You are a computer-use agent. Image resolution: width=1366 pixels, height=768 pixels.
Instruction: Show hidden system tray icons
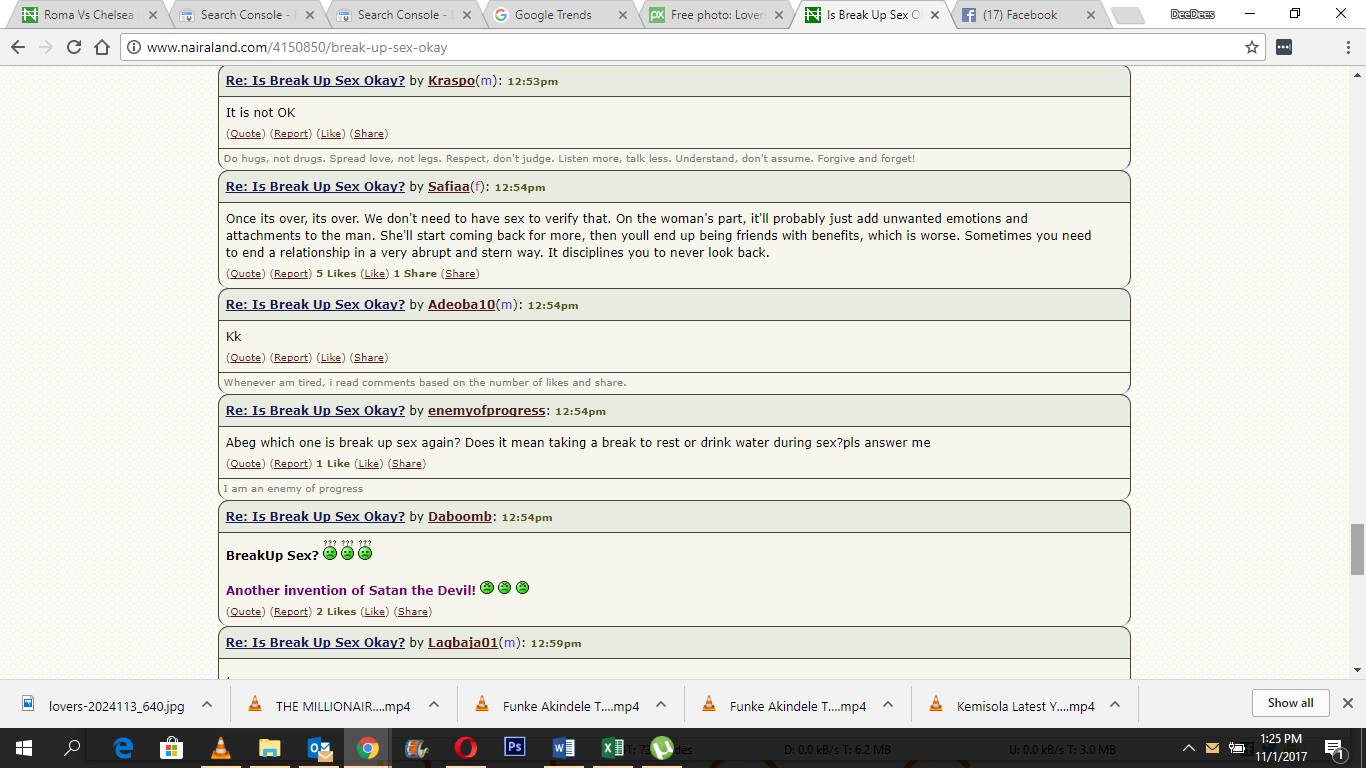1188,748
